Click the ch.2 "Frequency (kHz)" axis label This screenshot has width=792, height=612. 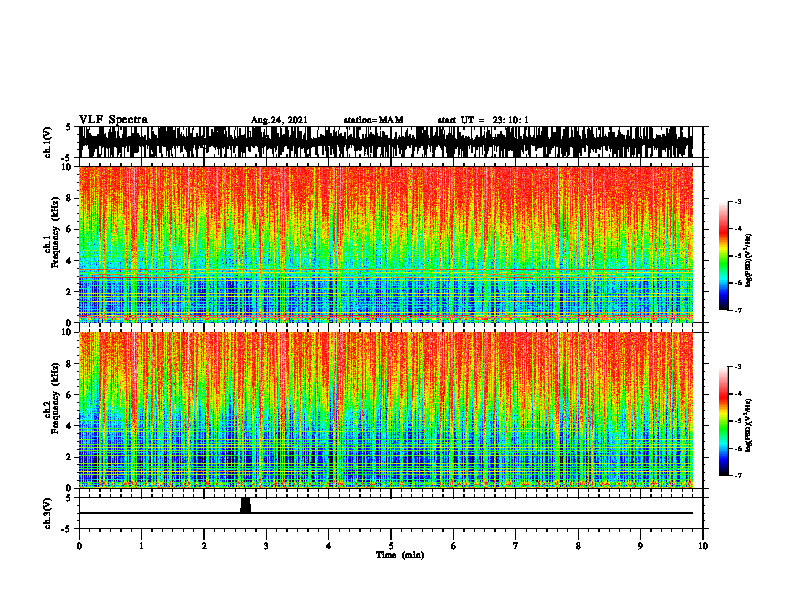coord(56,398)
